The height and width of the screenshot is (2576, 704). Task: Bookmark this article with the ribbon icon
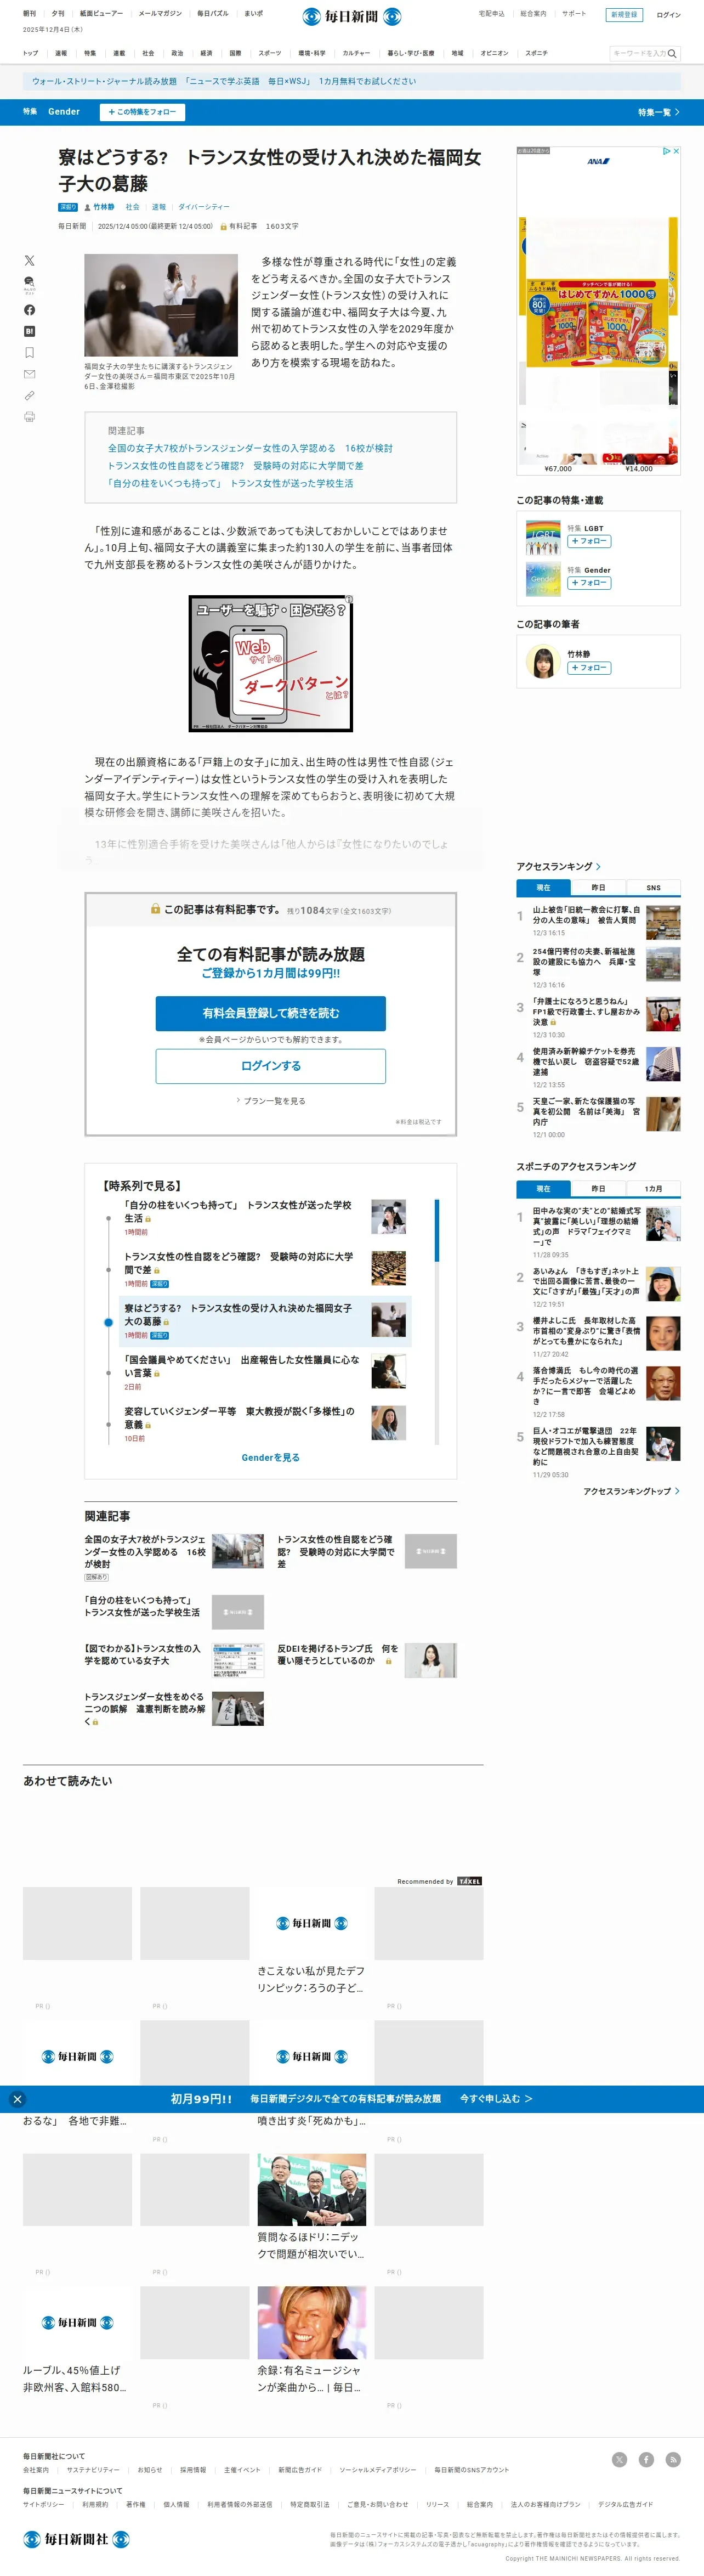point(29,352)
